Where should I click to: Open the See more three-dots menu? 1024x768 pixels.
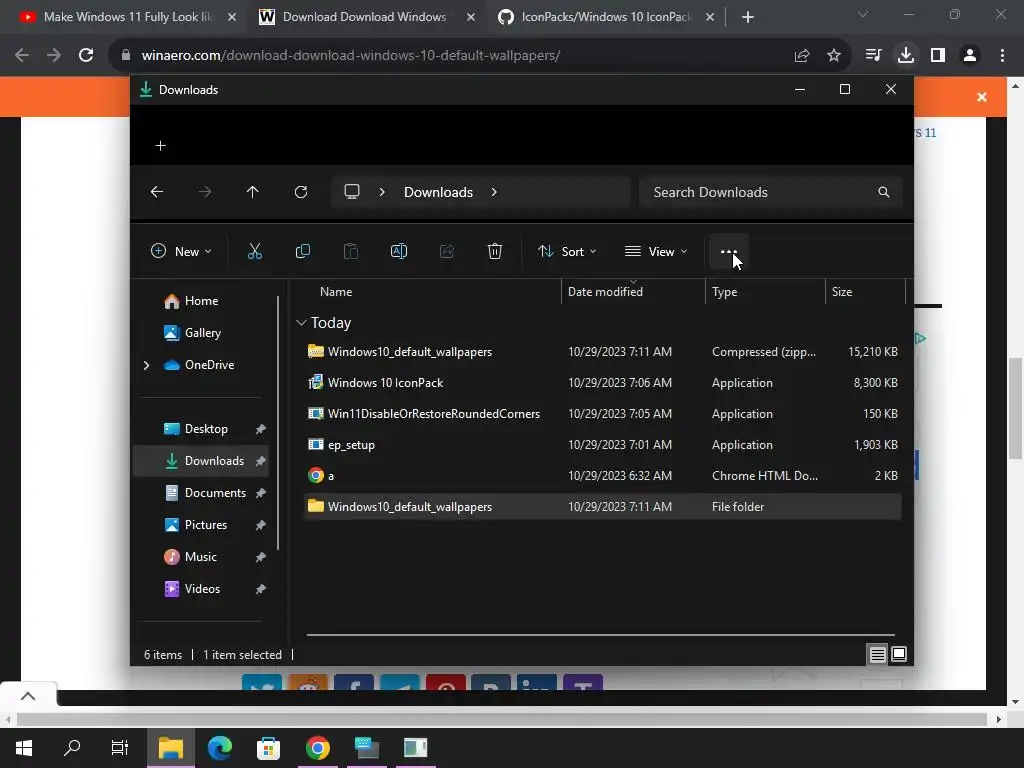[728, 251]
